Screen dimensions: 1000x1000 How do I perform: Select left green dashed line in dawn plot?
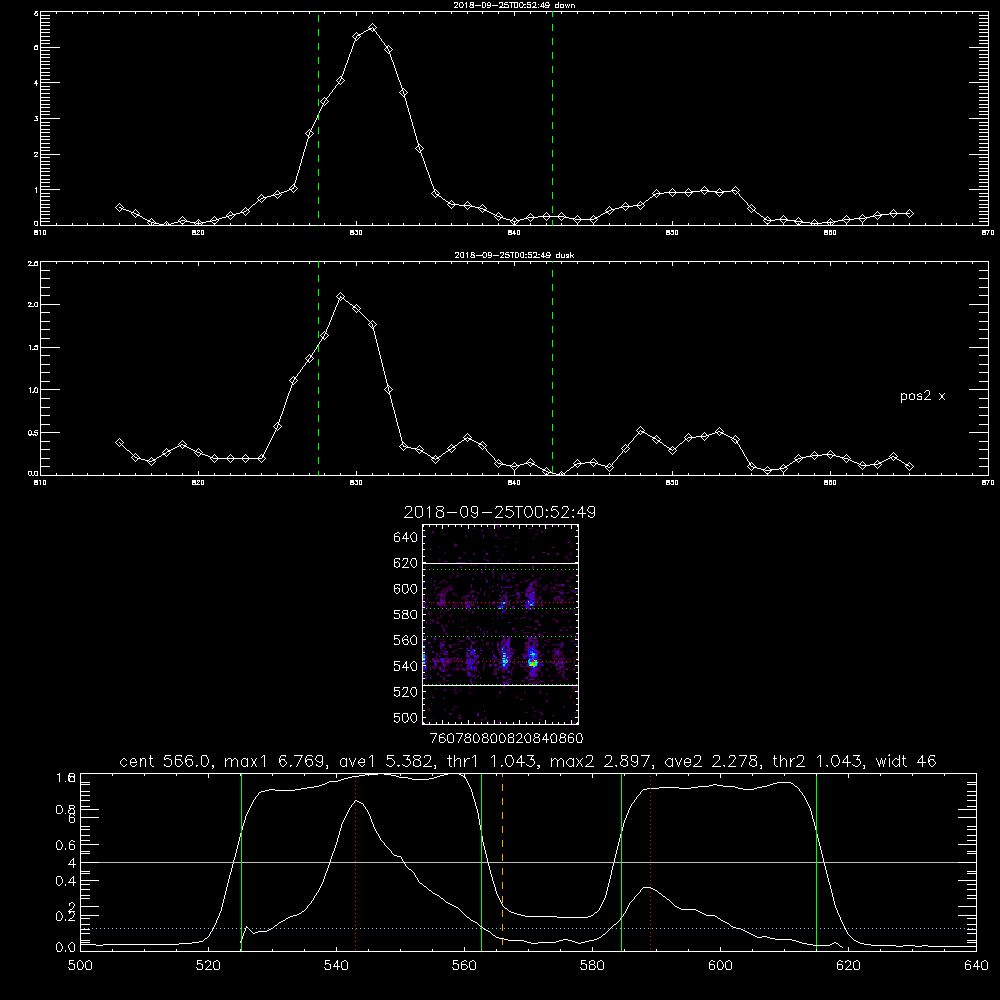click(318, 118)
